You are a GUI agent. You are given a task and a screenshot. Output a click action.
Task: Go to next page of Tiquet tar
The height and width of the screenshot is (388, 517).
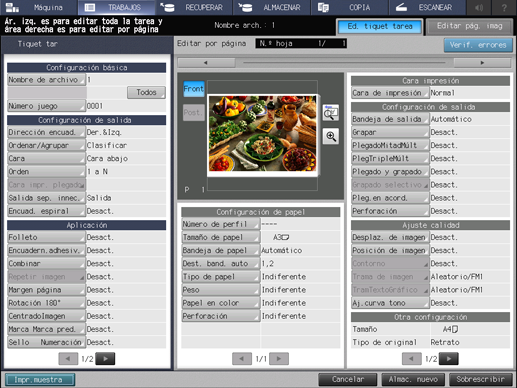click(105, 359)
